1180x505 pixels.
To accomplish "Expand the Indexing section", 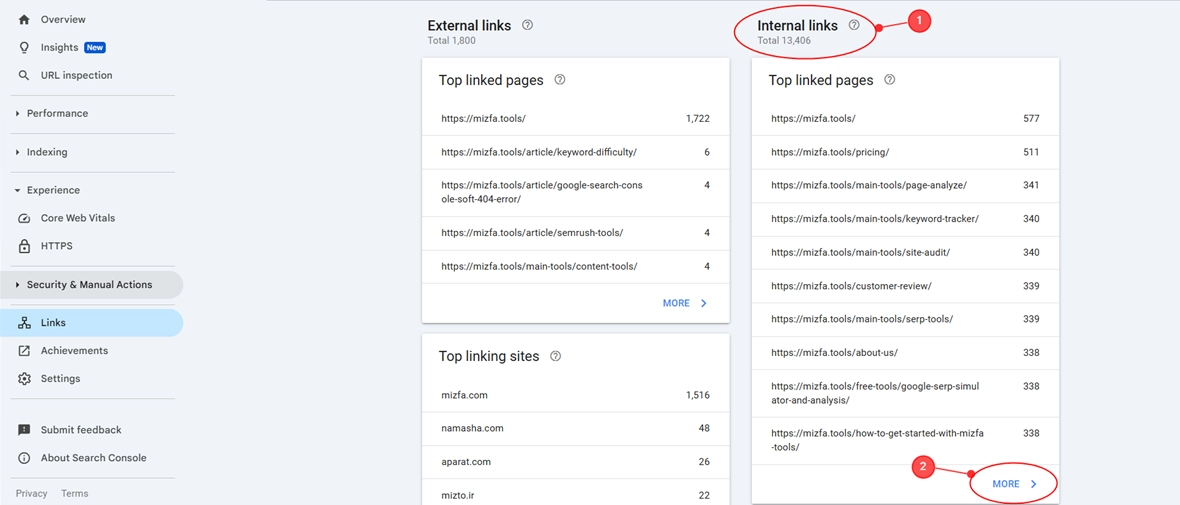I will 47,152.
